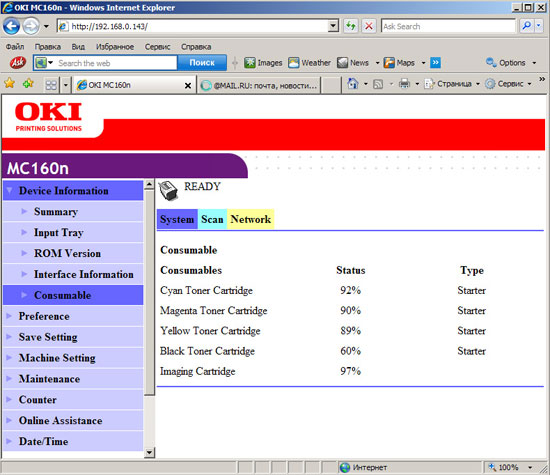Click the Ask Search input box

point(448,26)
